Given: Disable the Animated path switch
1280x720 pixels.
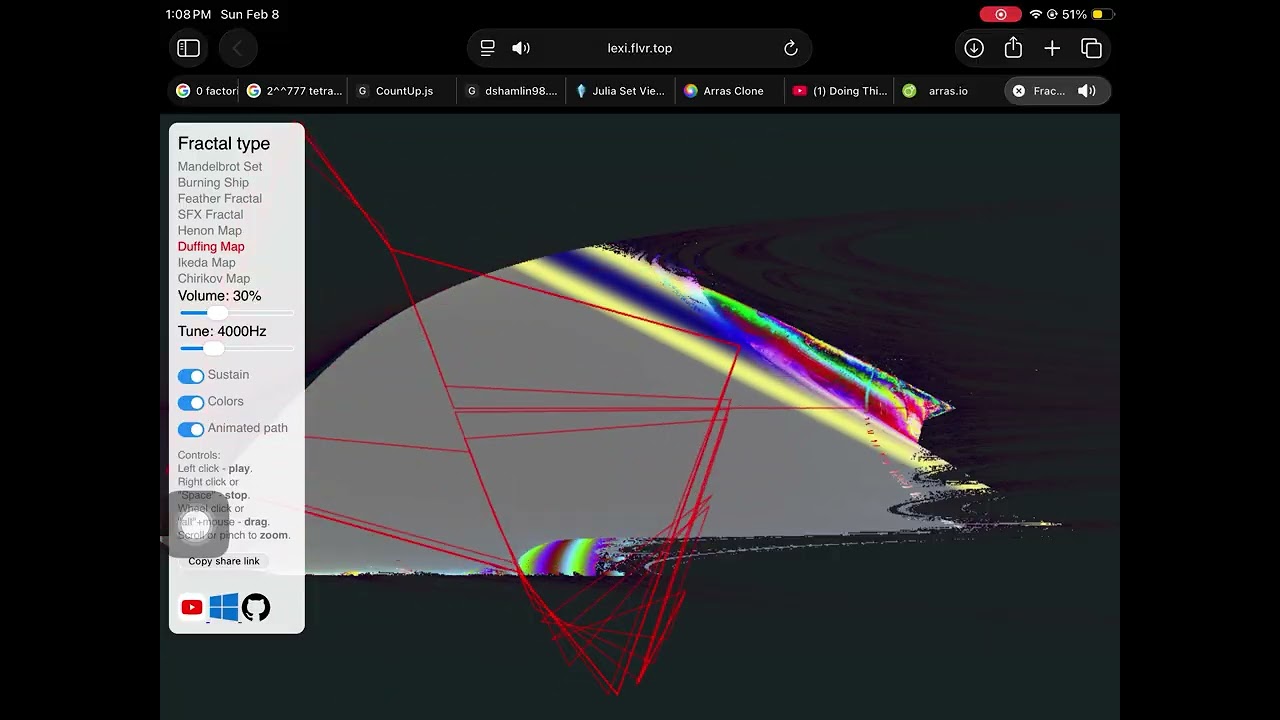Looking at the screenshot, I should tap(191, 429).
